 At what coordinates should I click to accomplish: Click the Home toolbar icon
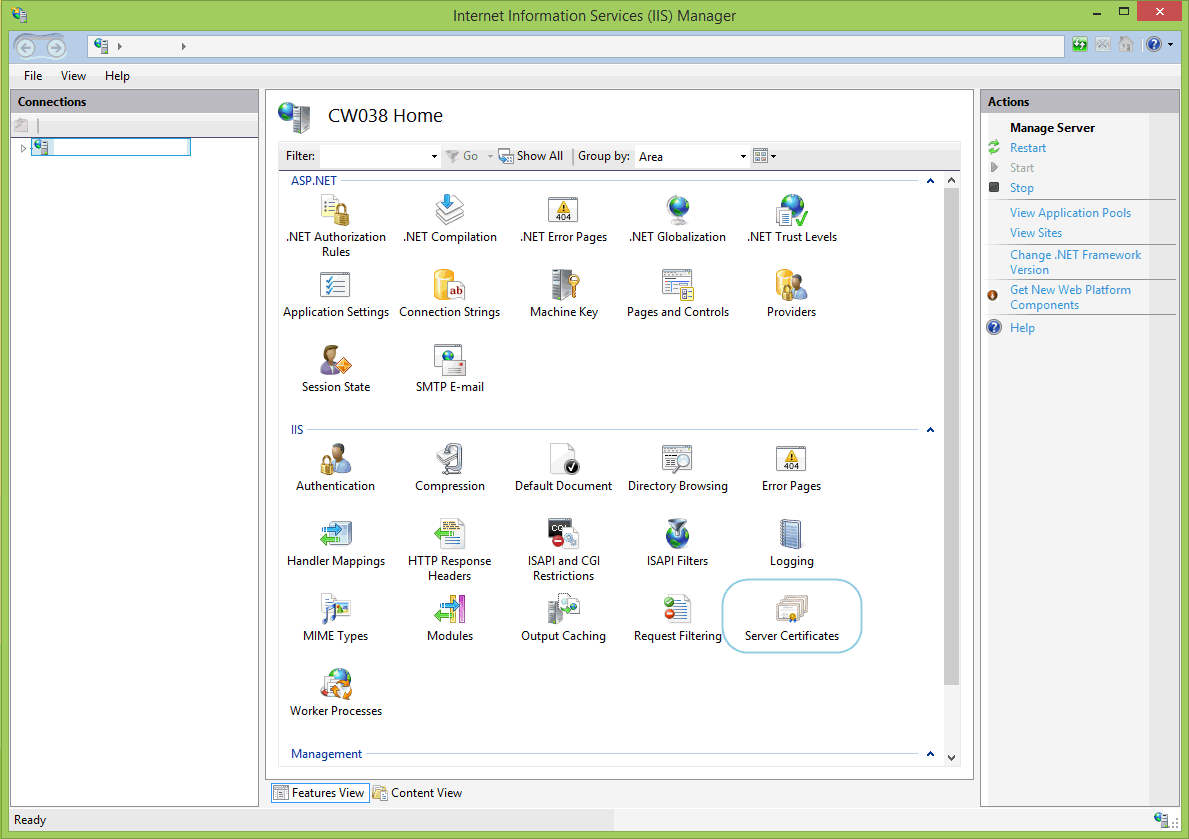coord(1126,45)
